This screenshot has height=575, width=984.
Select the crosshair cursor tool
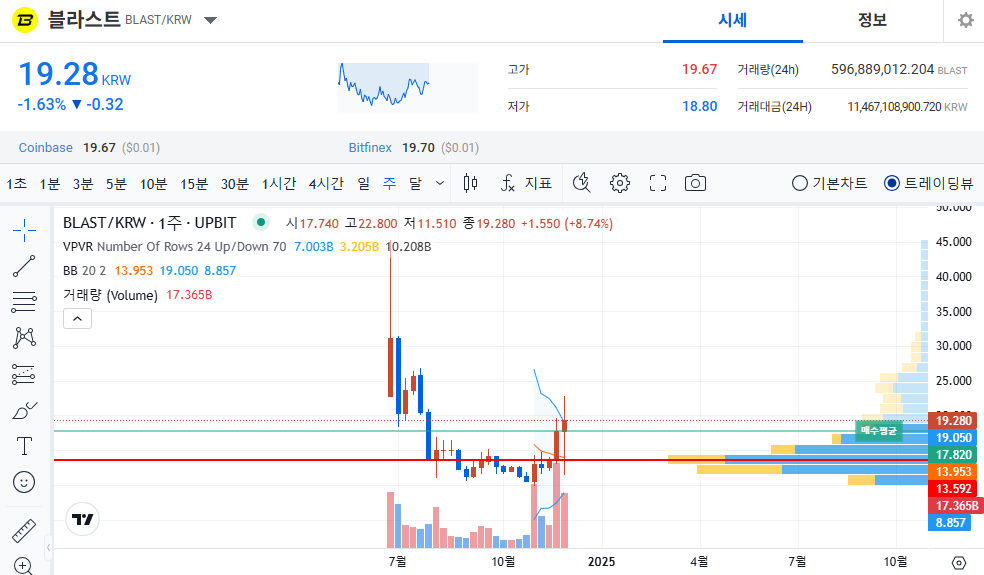[x=24, y=230]
